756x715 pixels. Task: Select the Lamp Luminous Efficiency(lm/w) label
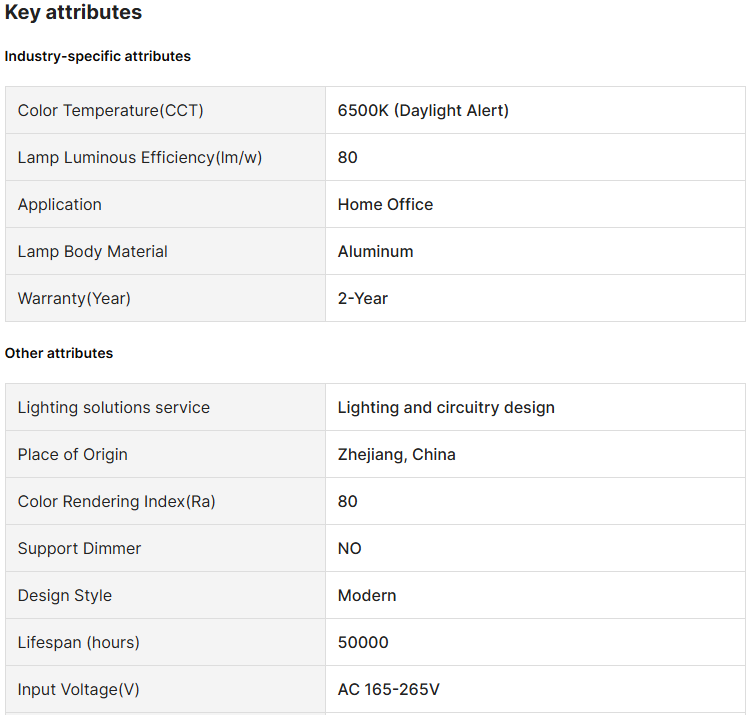point(140,157)
